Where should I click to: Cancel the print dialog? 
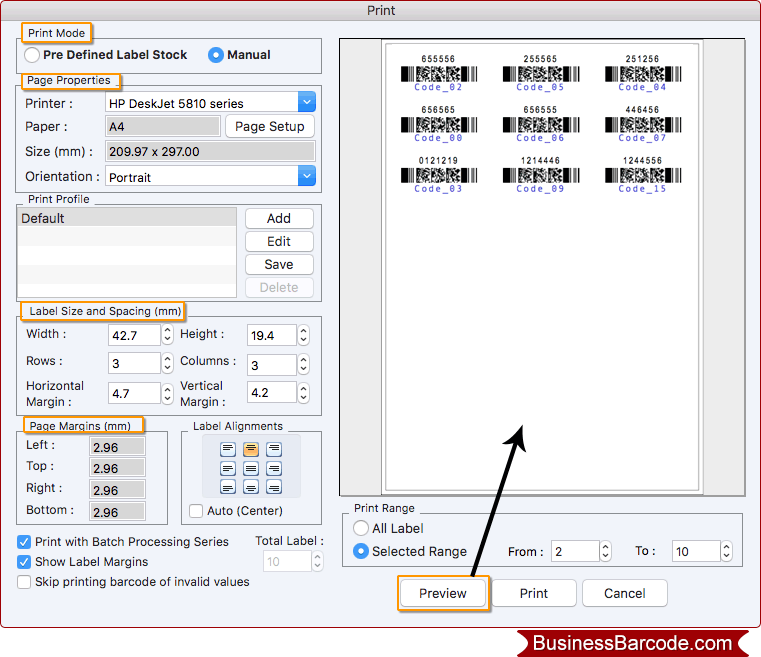[625, 593]
